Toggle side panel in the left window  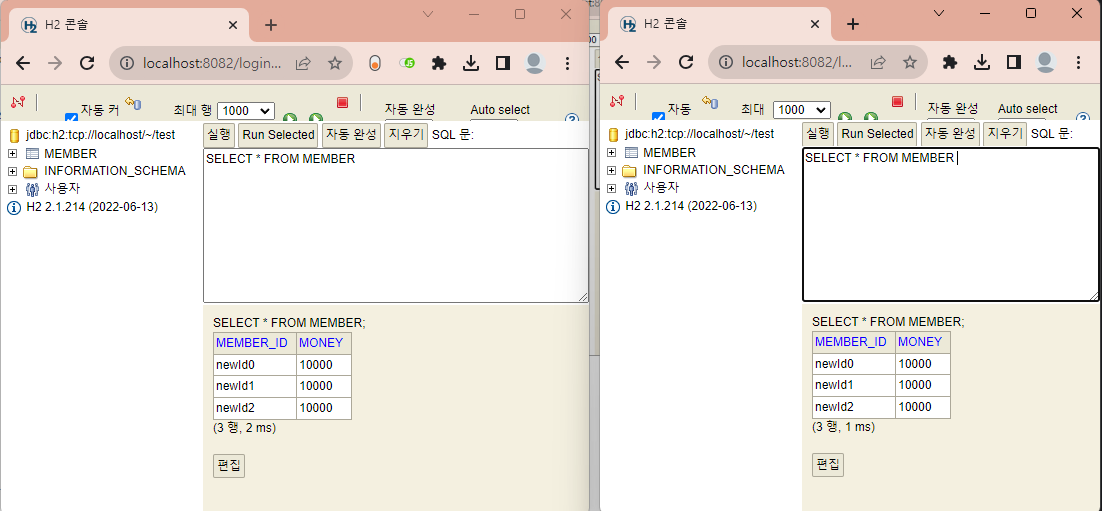(x=503, y=63)
